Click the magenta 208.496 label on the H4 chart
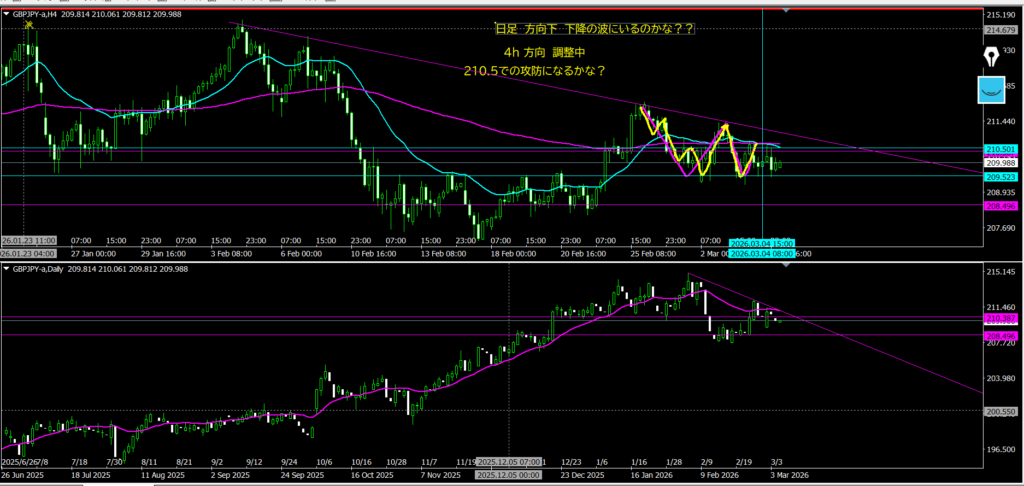 (1001, 205)
